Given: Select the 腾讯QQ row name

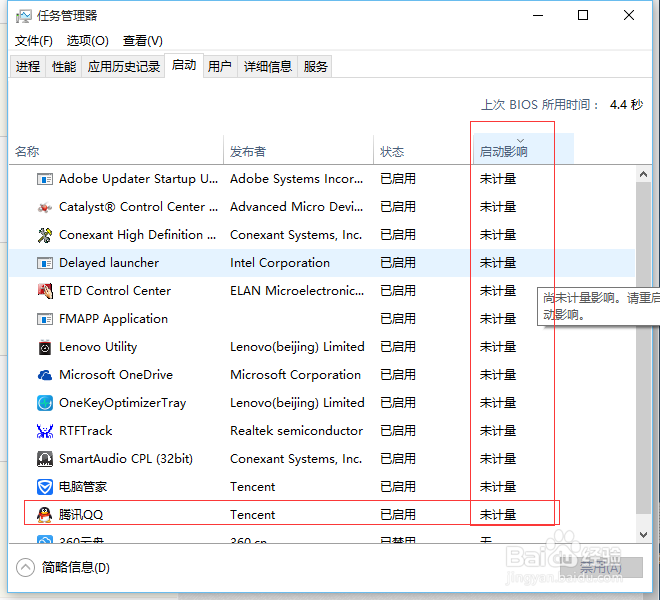Looking at the screenshot, I should (81, 515).
